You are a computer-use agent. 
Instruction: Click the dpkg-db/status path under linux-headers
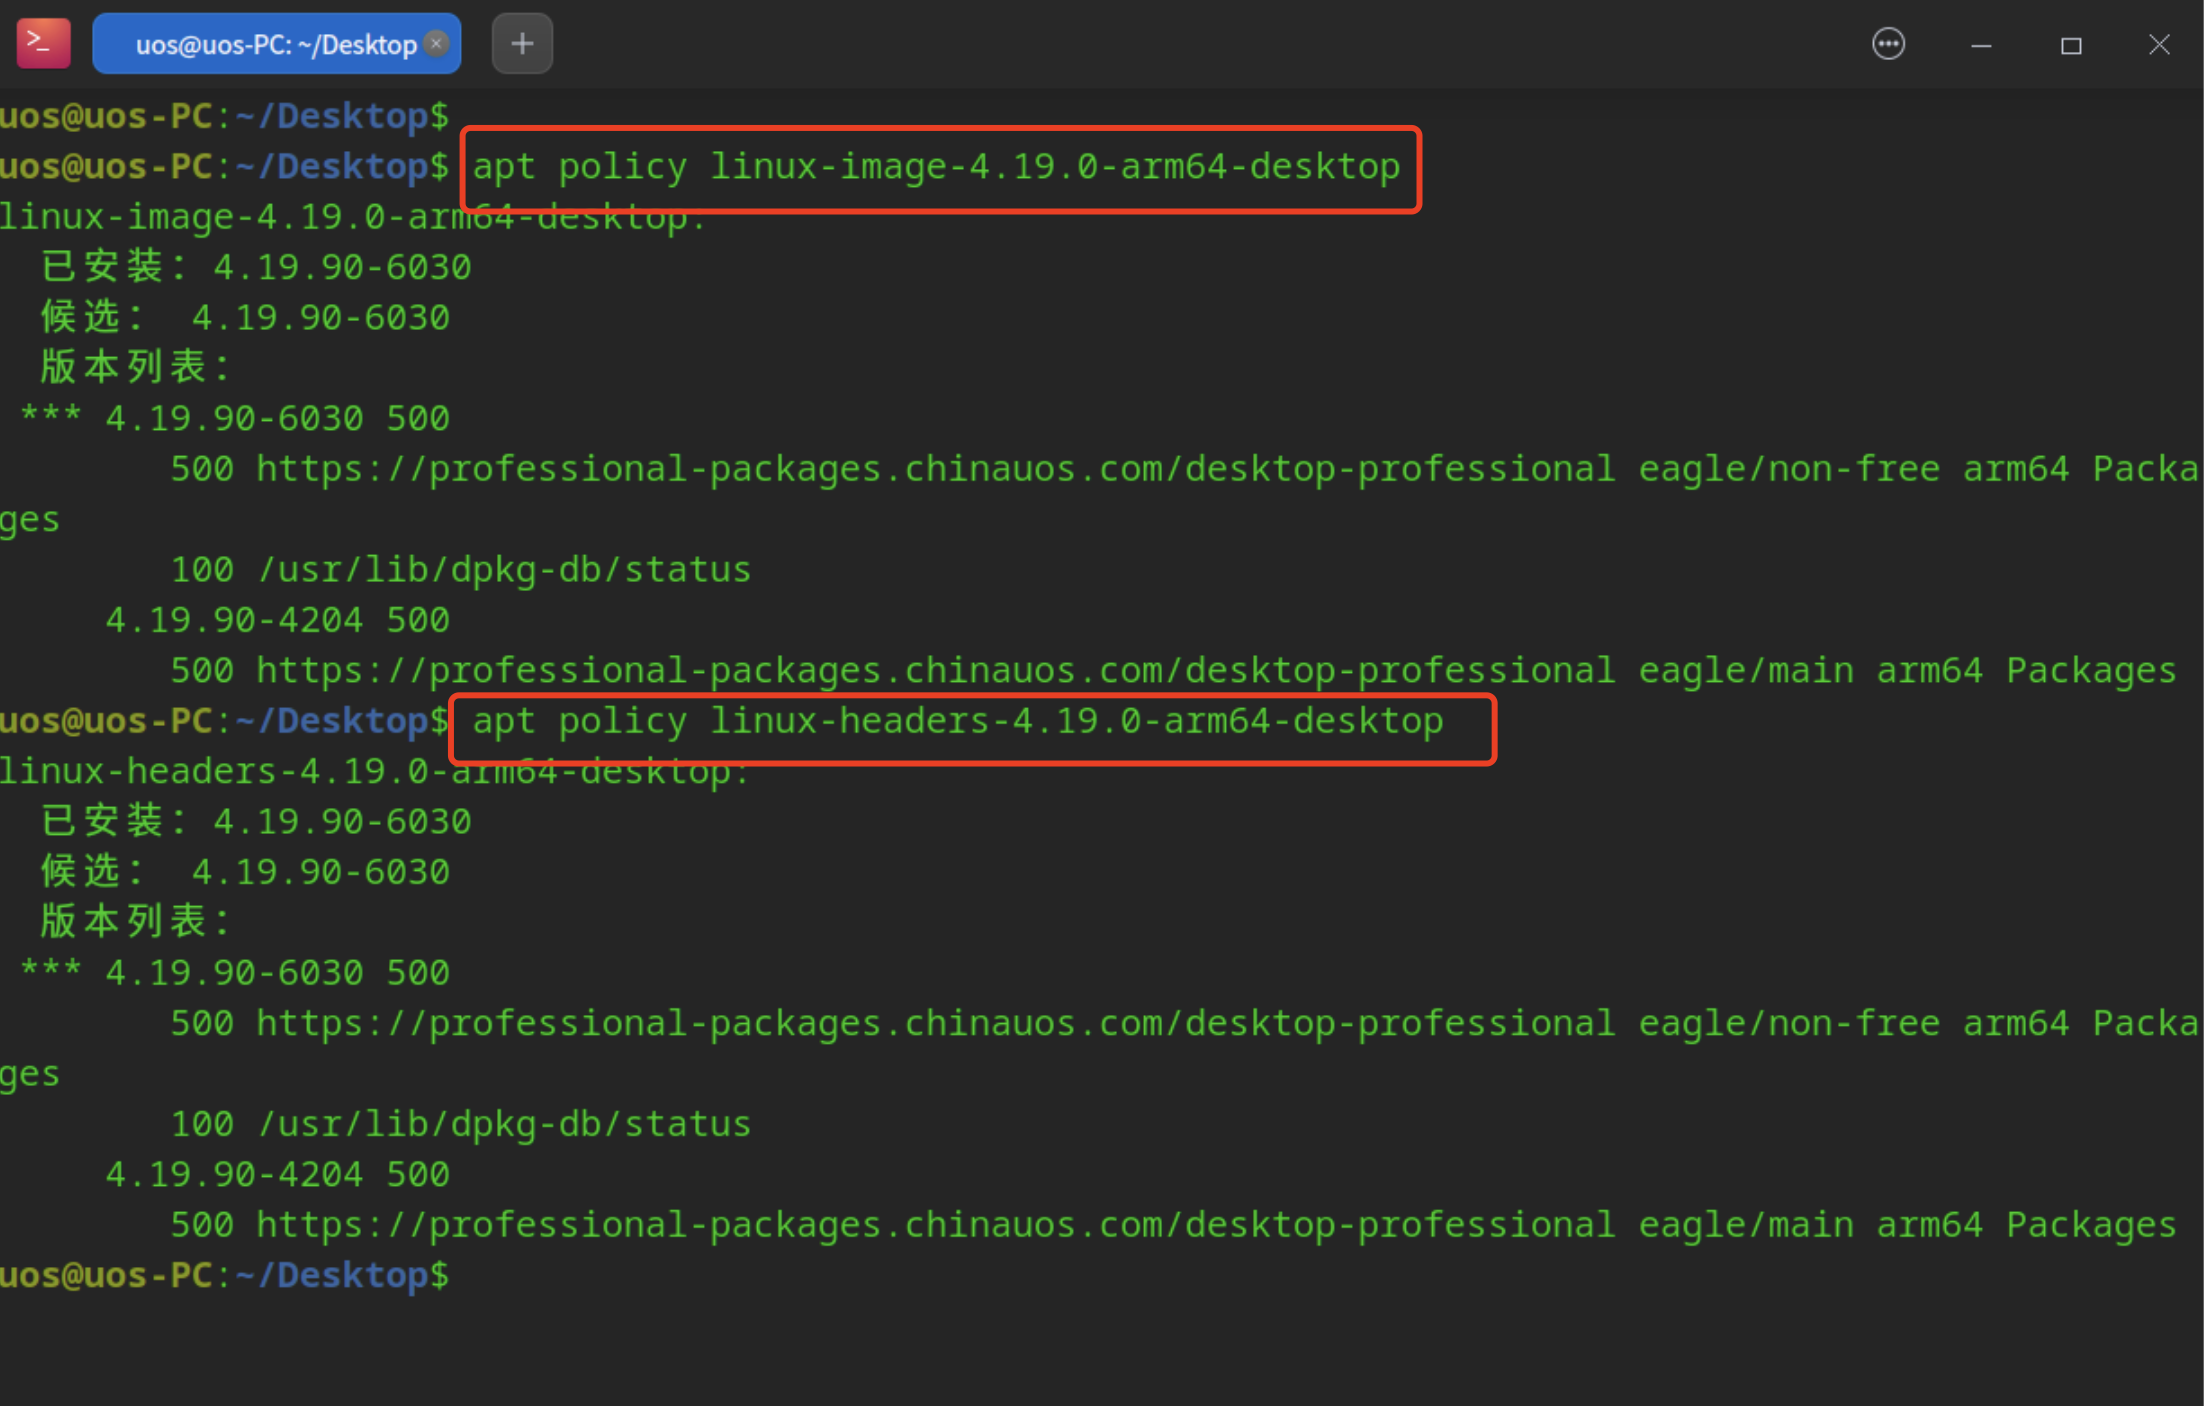[x=504, y=1124]
